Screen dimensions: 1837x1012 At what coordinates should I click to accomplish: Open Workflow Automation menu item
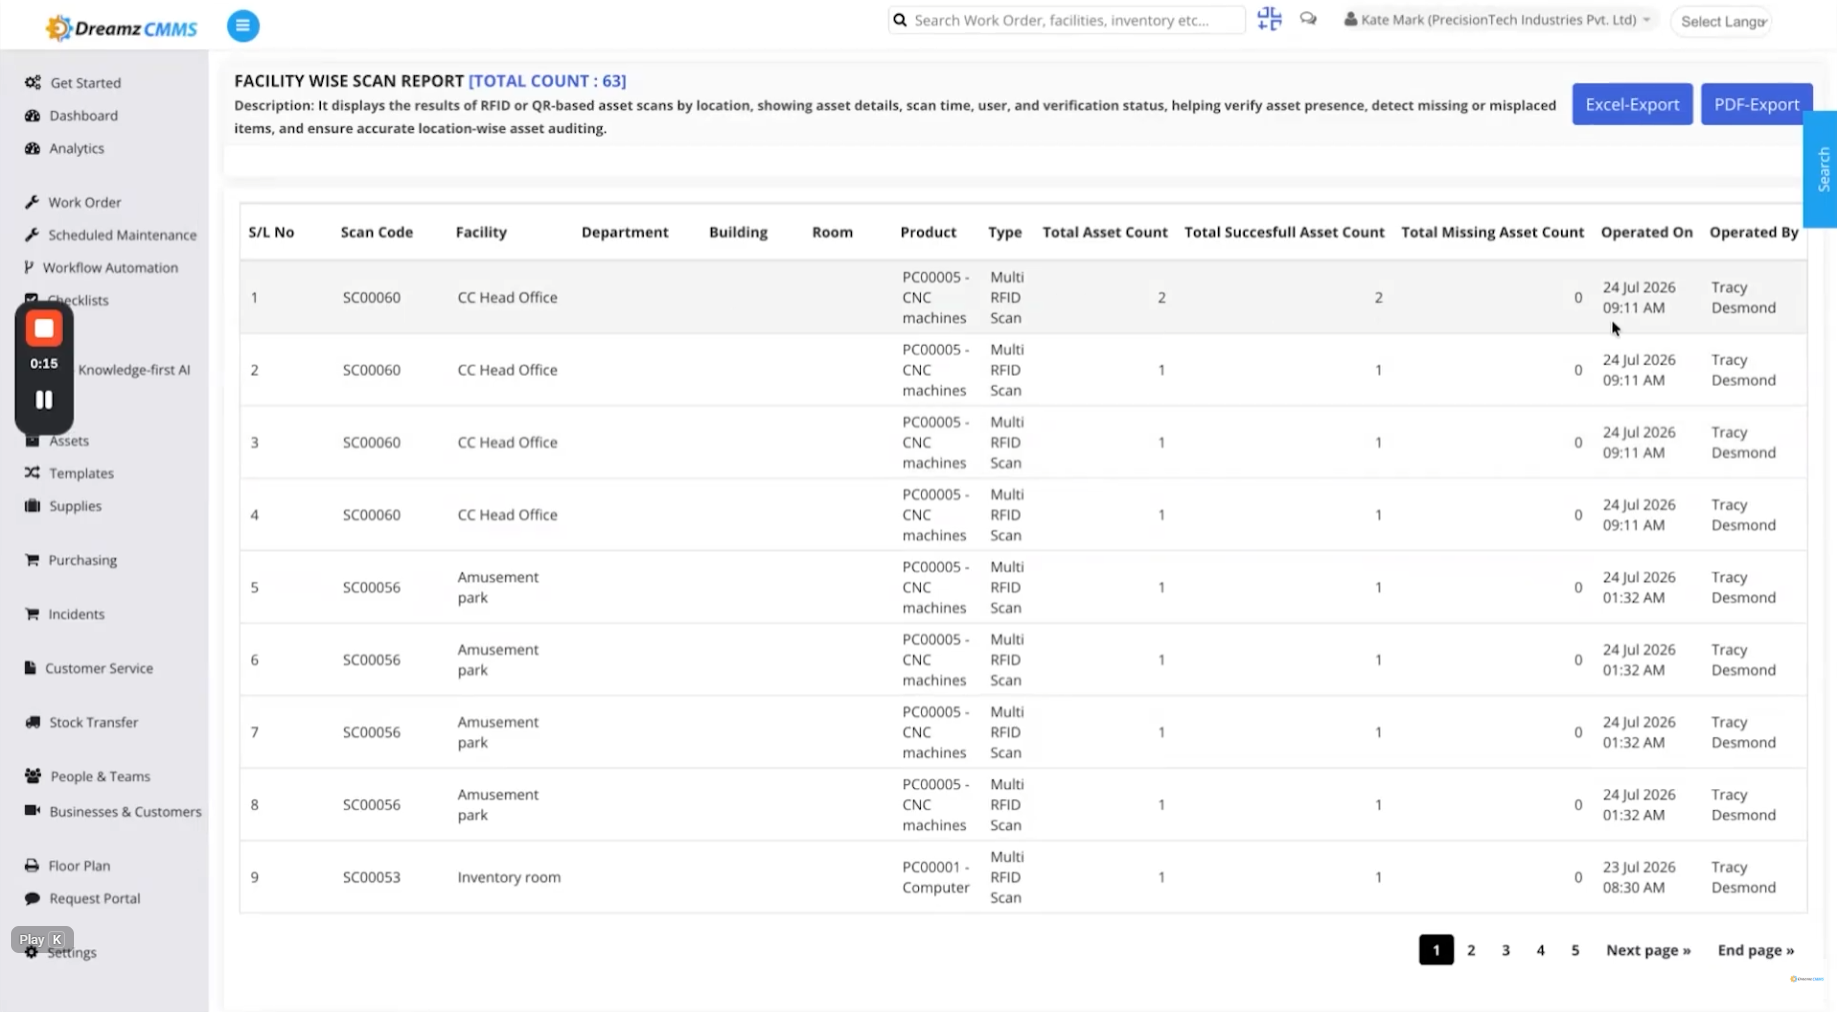(110, 268)
